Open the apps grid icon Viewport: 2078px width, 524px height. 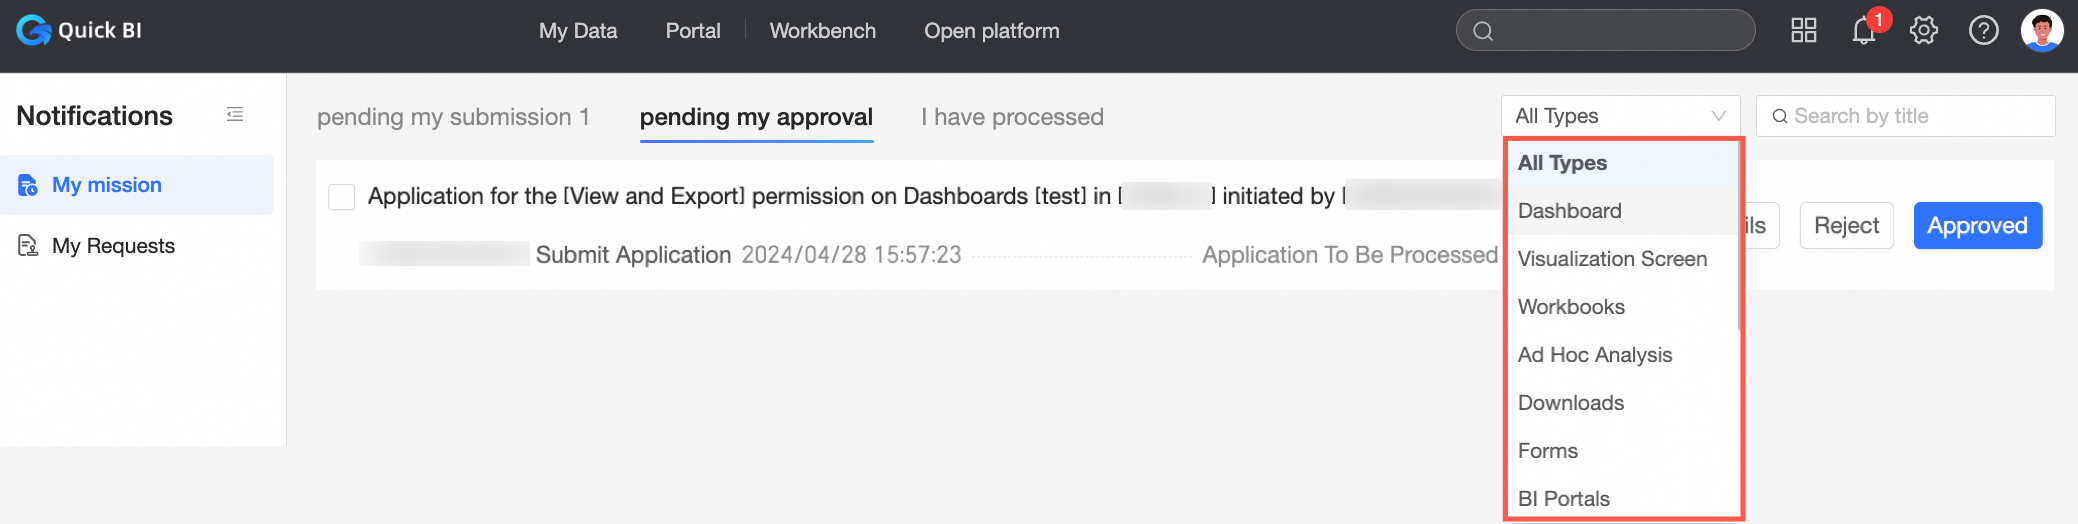click(1803, 31)
